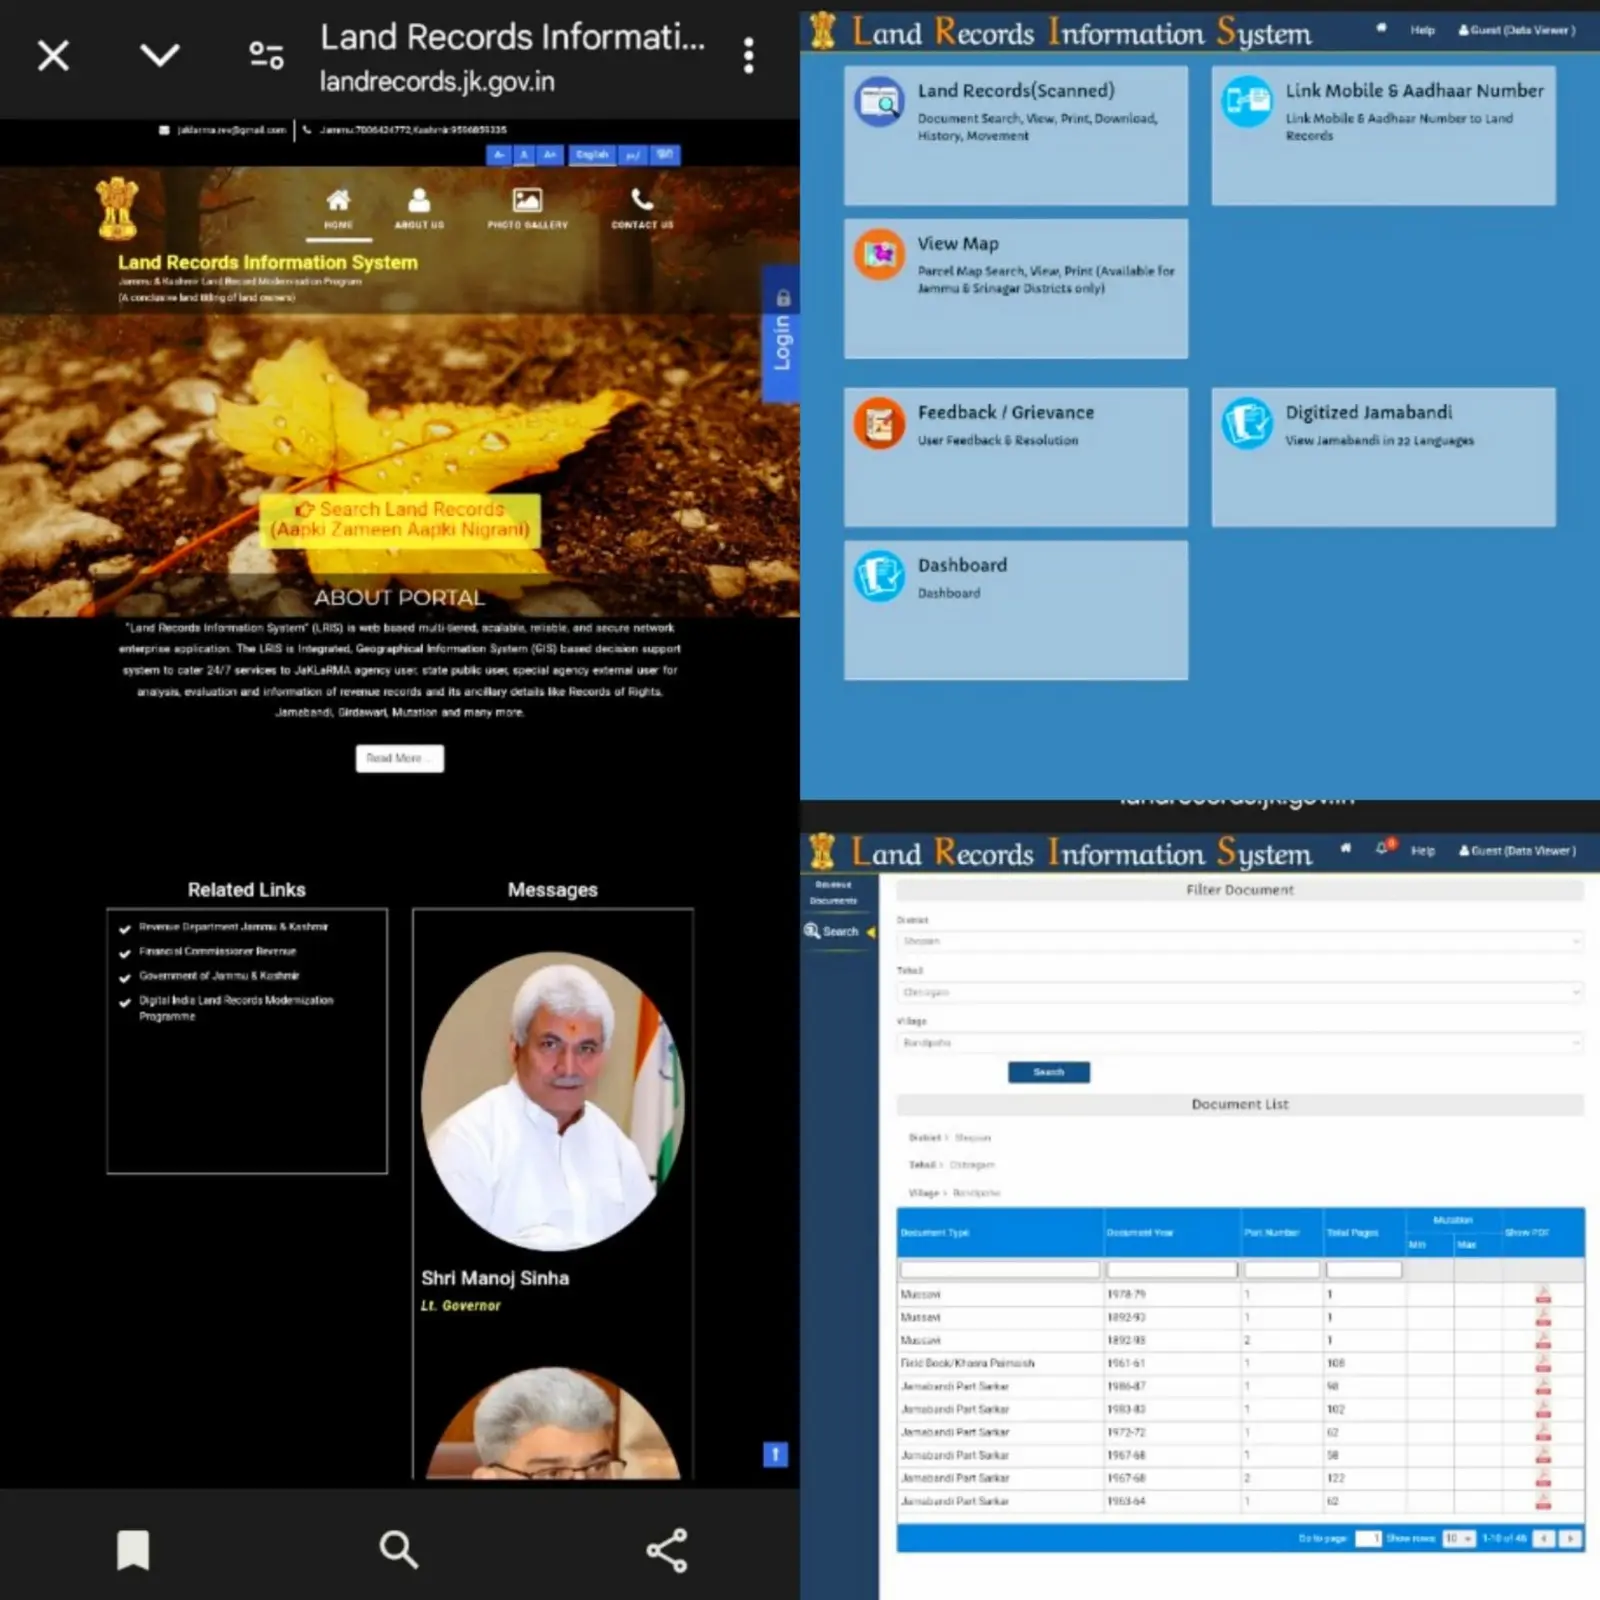Open Financial Commissioner Revenue link
Image resolution: width=1600 pixels, height=1600 pixels.
217,951
